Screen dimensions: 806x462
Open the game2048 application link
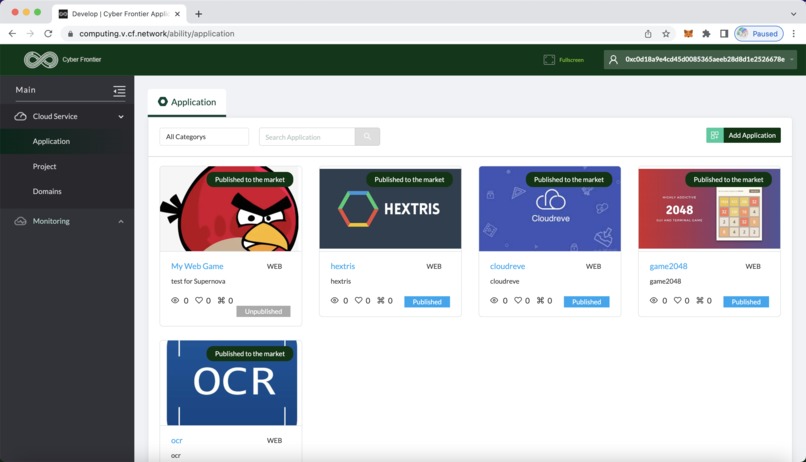668,266
